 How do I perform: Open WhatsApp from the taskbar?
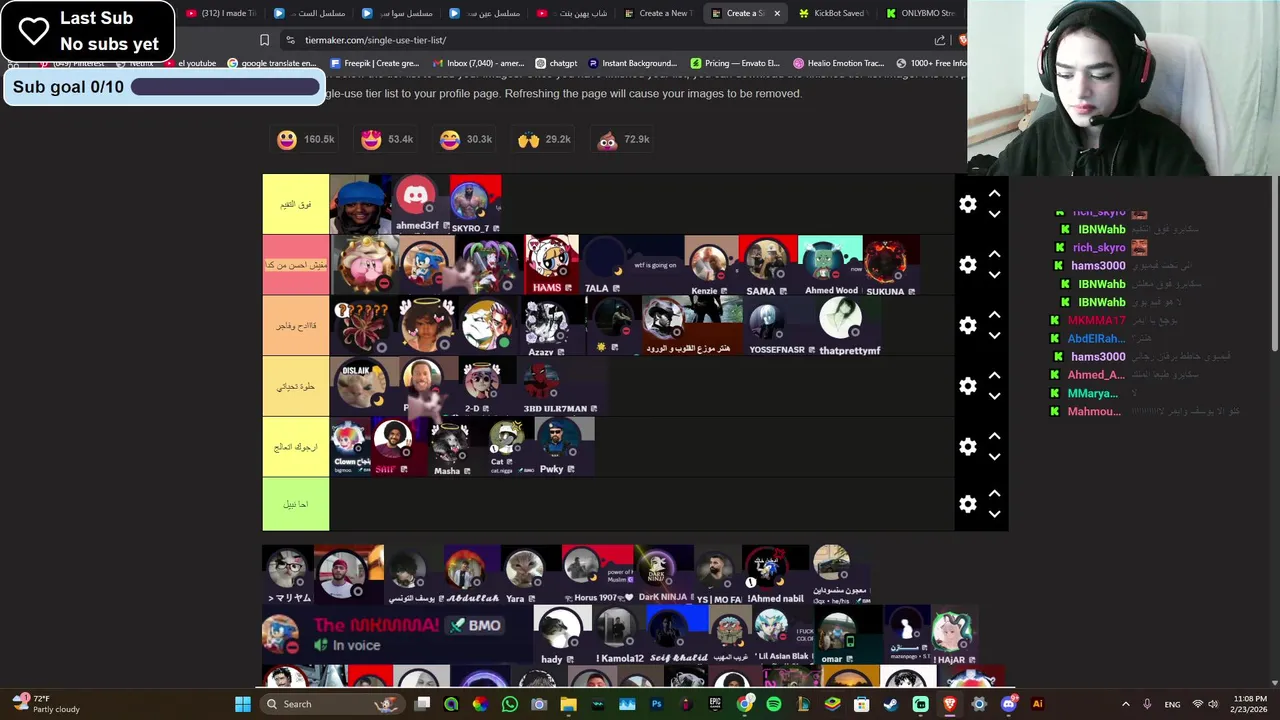coord(510,704)
